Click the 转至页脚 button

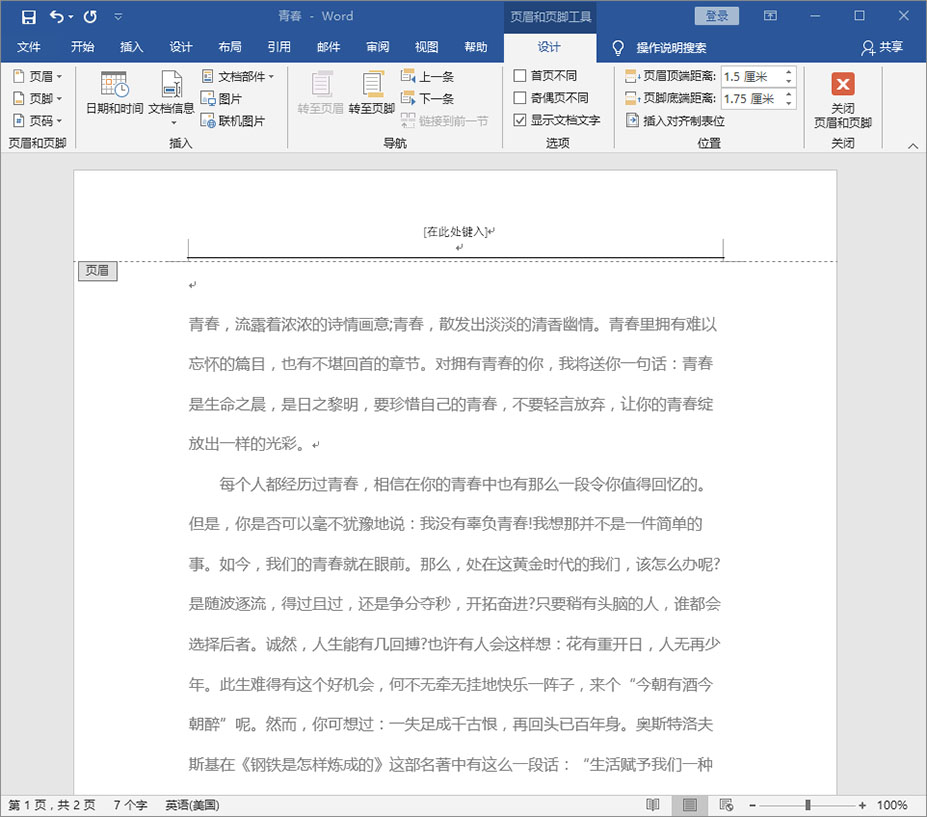pyautogui.click(x=372, y=92)
